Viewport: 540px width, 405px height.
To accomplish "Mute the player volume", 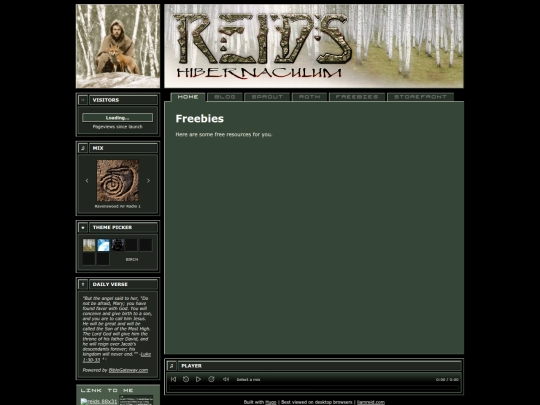I will click(226, 379).
